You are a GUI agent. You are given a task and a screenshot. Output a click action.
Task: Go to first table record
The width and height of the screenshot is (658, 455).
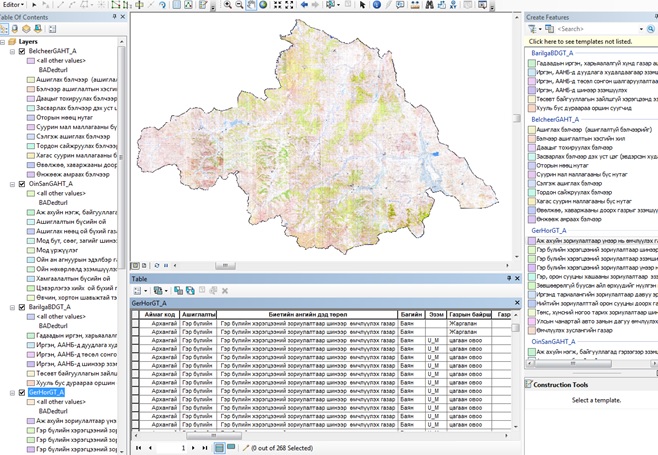(139, 448)
